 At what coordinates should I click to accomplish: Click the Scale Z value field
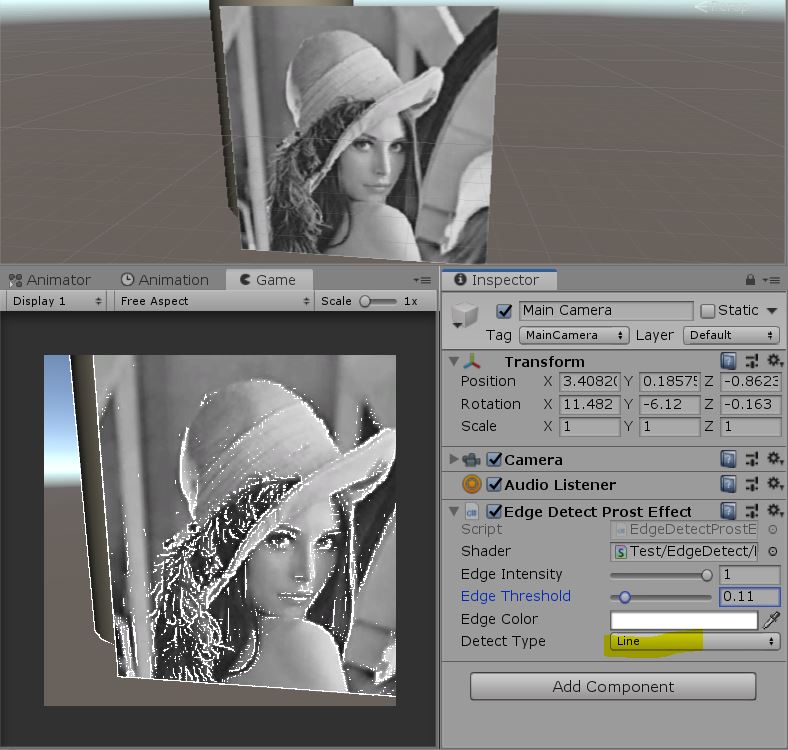pyautogui.click(x=750, y=427)
